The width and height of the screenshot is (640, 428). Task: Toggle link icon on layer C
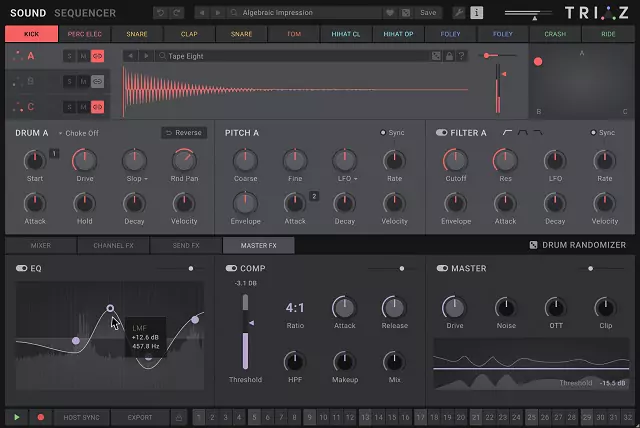[x=97, y=107]
